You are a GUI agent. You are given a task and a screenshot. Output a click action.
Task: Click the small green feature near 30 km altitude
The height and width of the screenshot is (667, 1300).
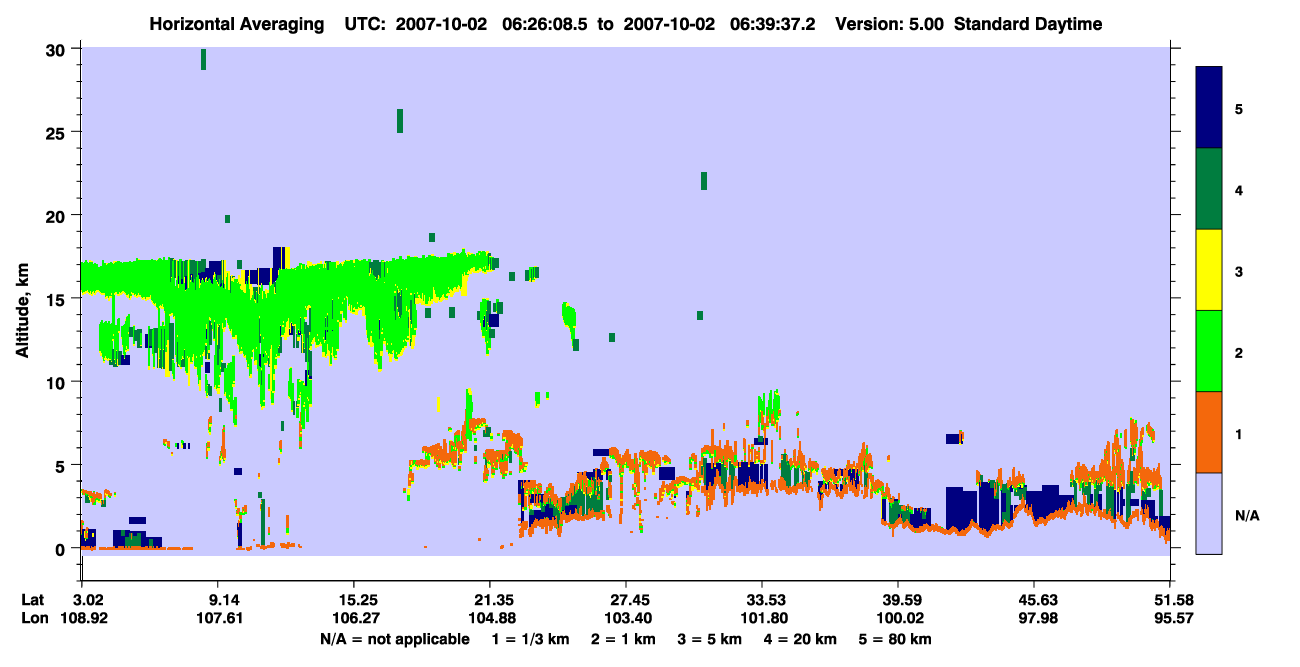[204, 59]
